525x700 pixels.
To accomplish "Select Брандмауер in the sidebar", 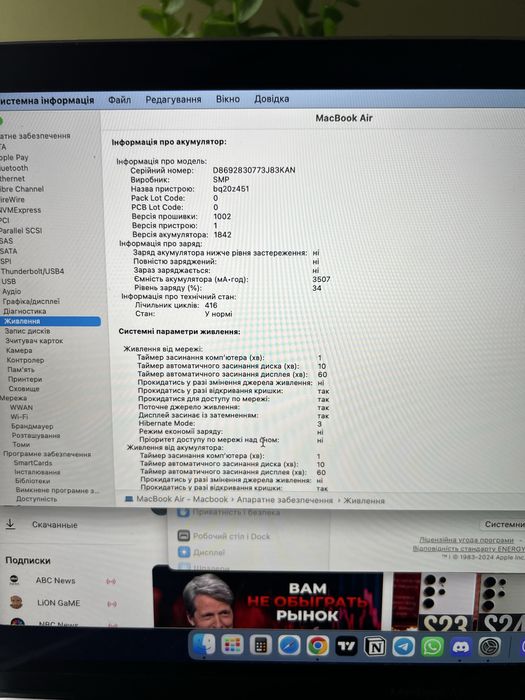I will (x=32, y=426).
